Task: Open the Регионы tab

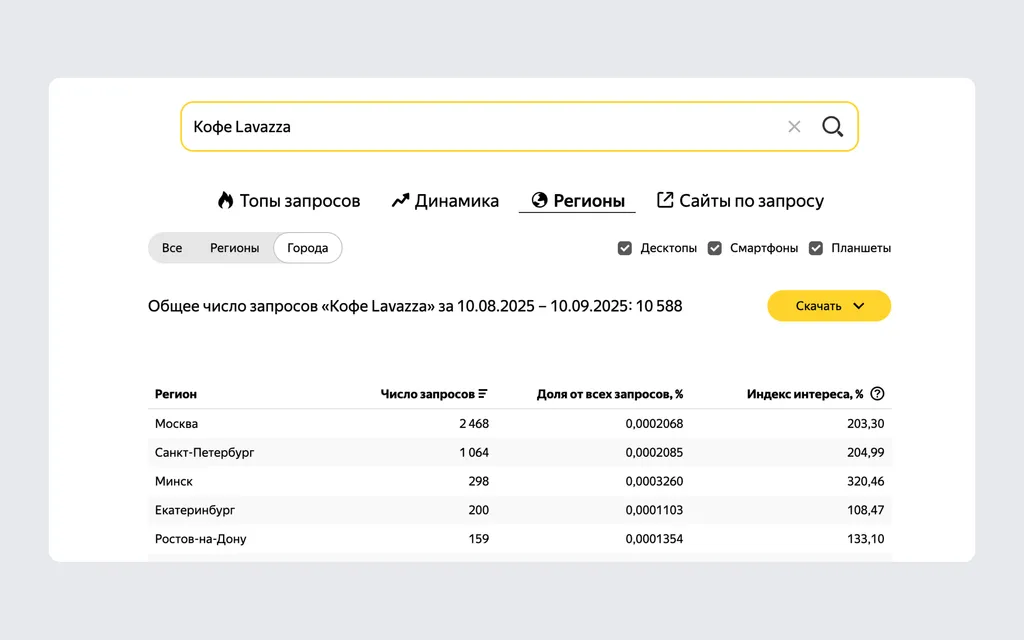Action: 578,200
